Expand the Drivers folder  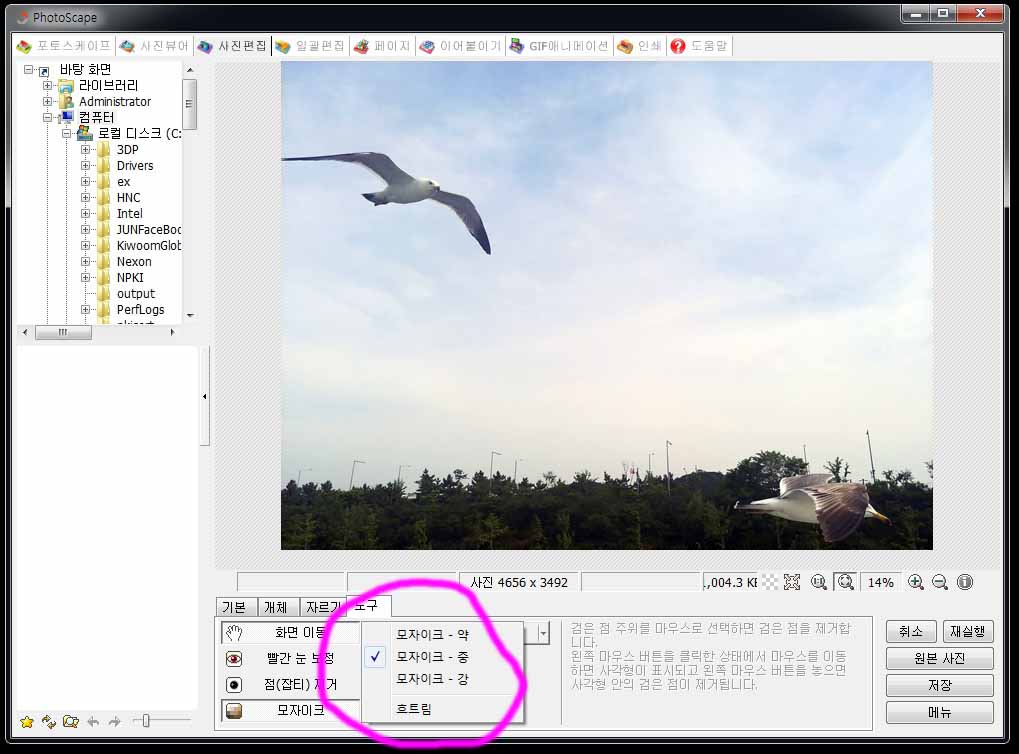coord(85,166)
